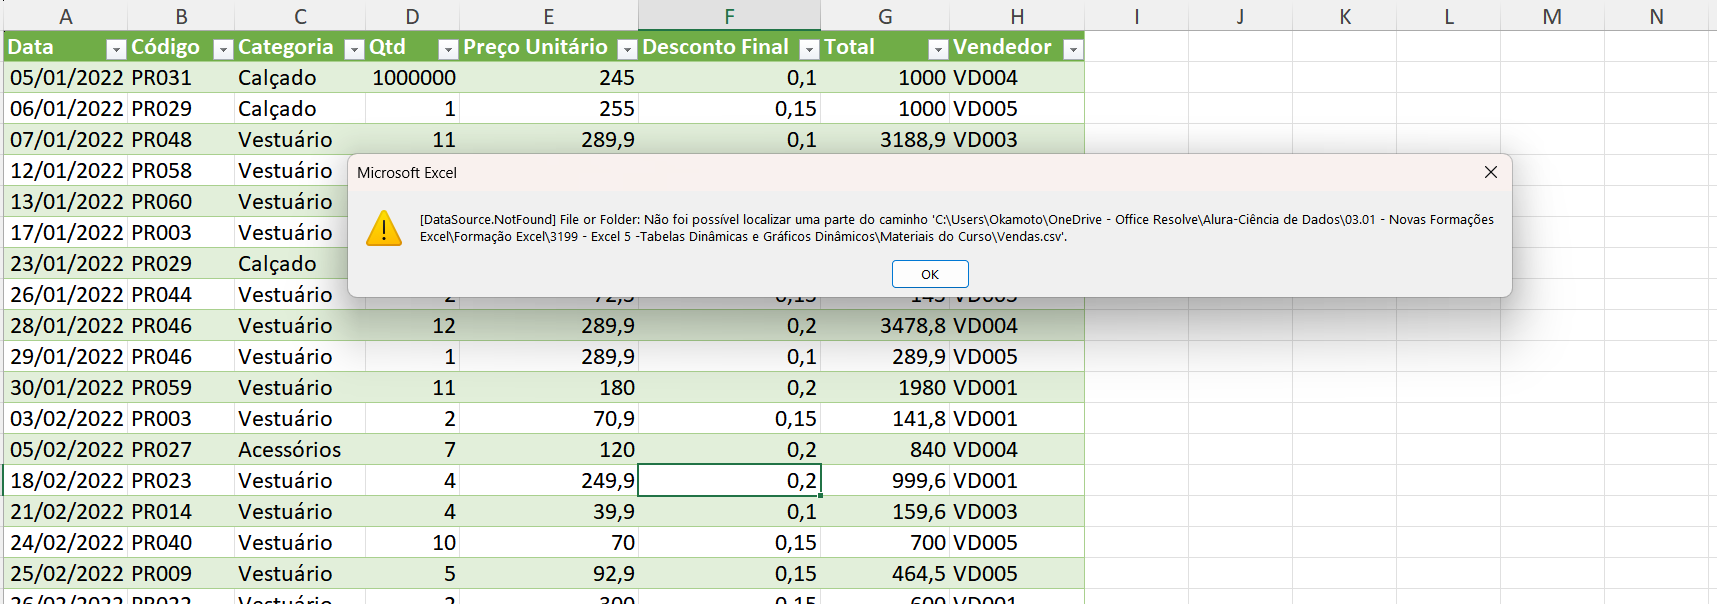The width and height of the screenshot is (1717, 604).
Task: Click the selected discount cell in the 18/02/2022 row
Action: click(x=729, y=481)
